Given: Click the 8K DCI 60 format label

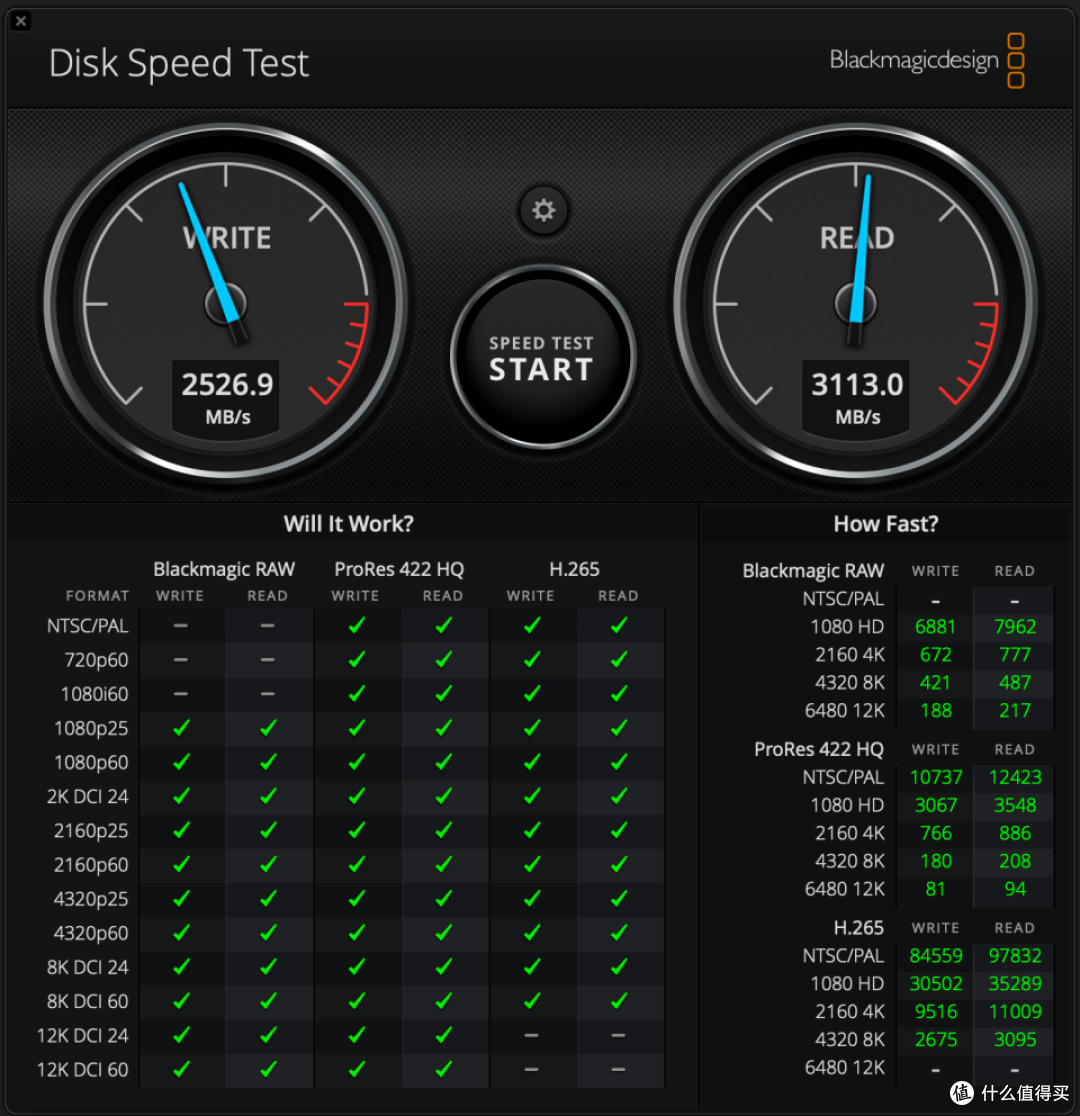Looking at the screenshot, I should 88,1001.
